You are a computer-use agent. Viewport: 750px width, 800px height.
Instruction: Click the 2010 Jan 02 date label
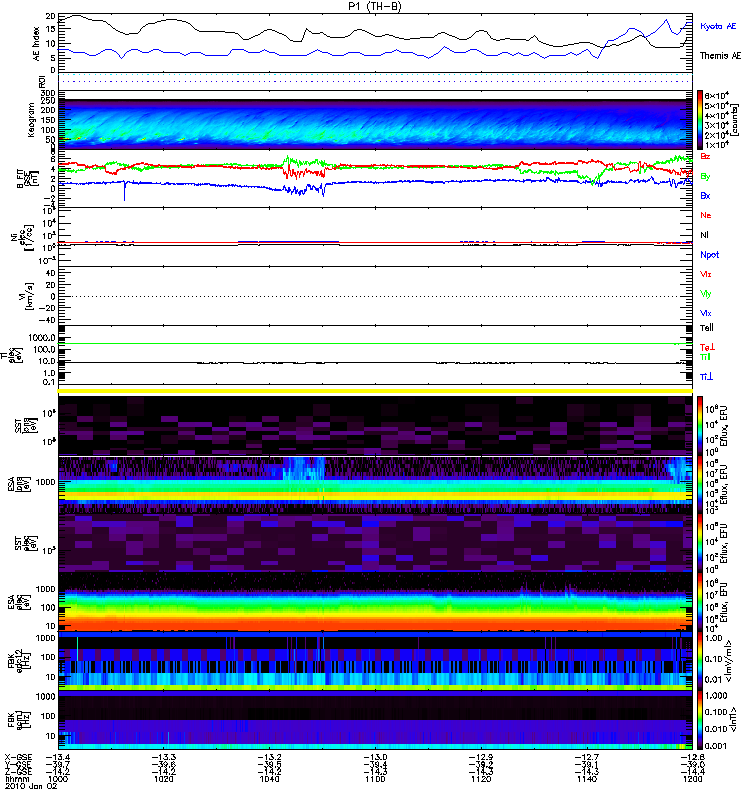31,786
